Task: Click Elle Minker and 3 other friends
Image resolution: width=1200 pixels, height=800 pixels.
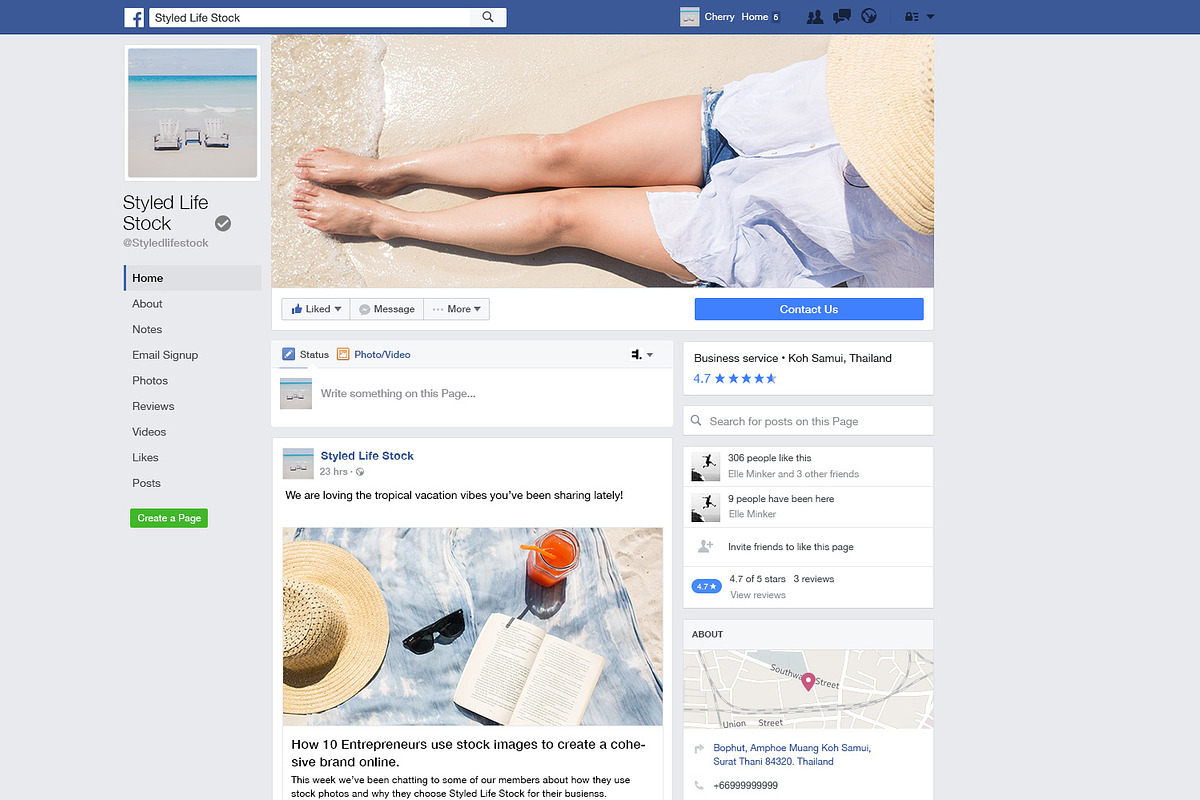Action: (794, 474)
